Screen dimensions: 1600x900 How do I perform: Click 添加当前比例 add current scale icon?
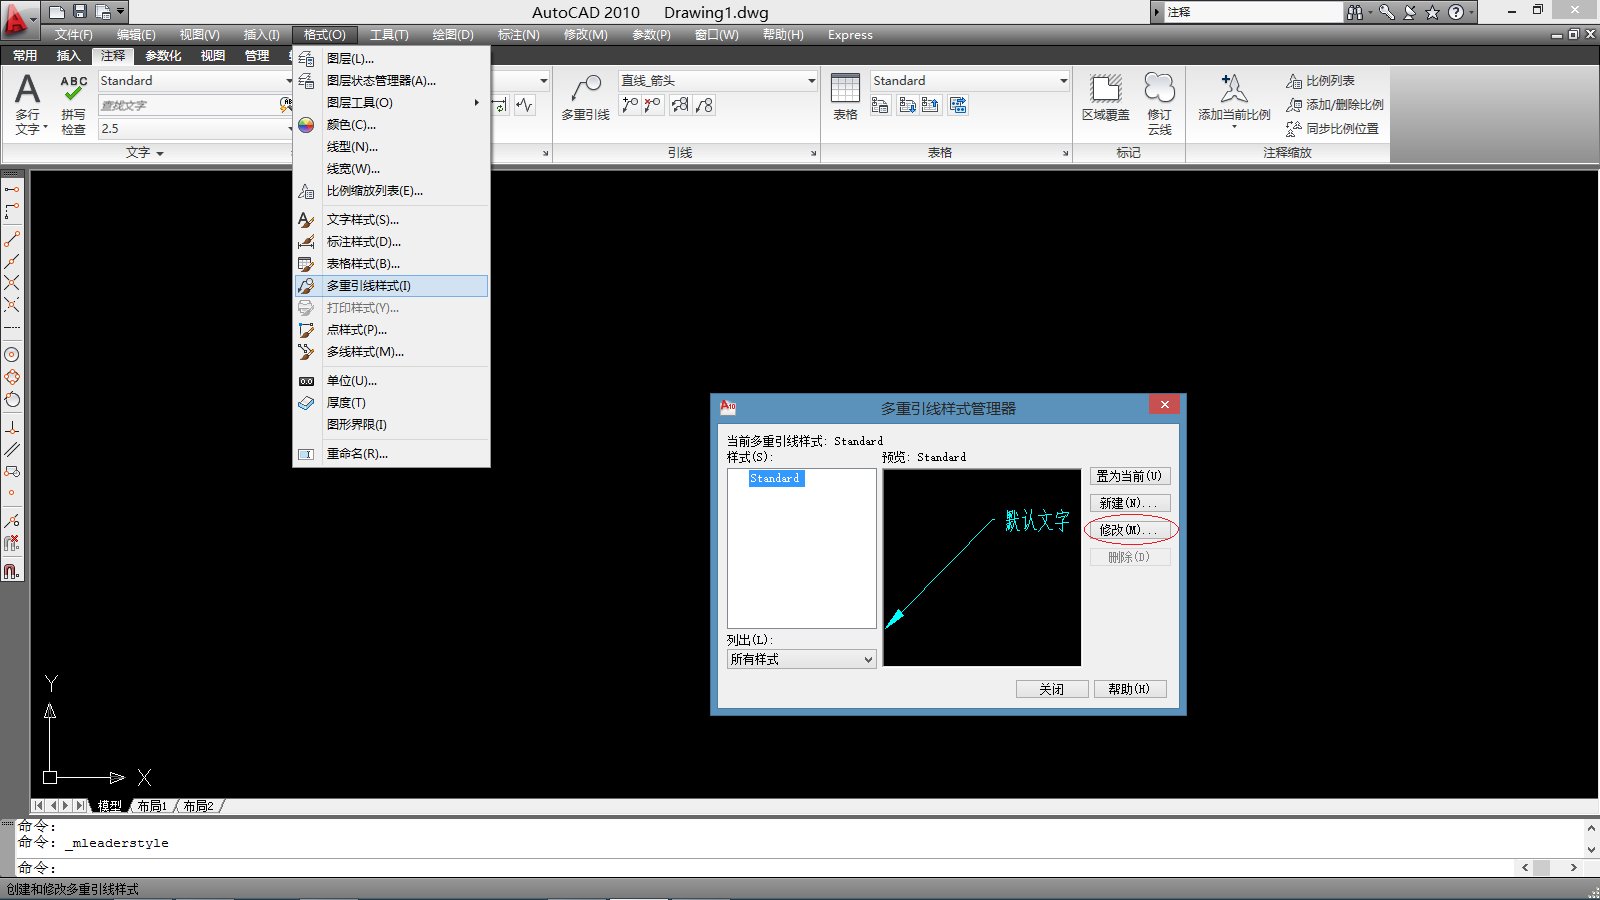1234,97
